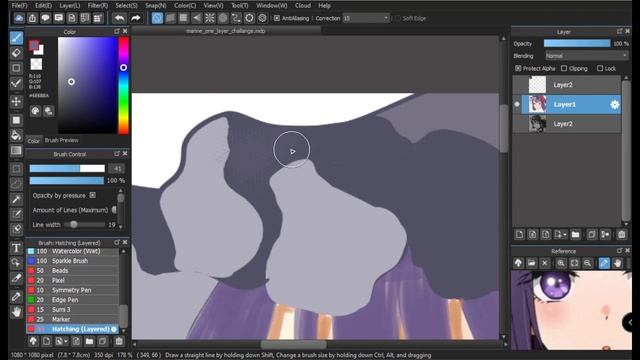The width and height of the screenshot is (640, 360).
Task: Hide Layer1 using its visibility dot
Action: 517,104
